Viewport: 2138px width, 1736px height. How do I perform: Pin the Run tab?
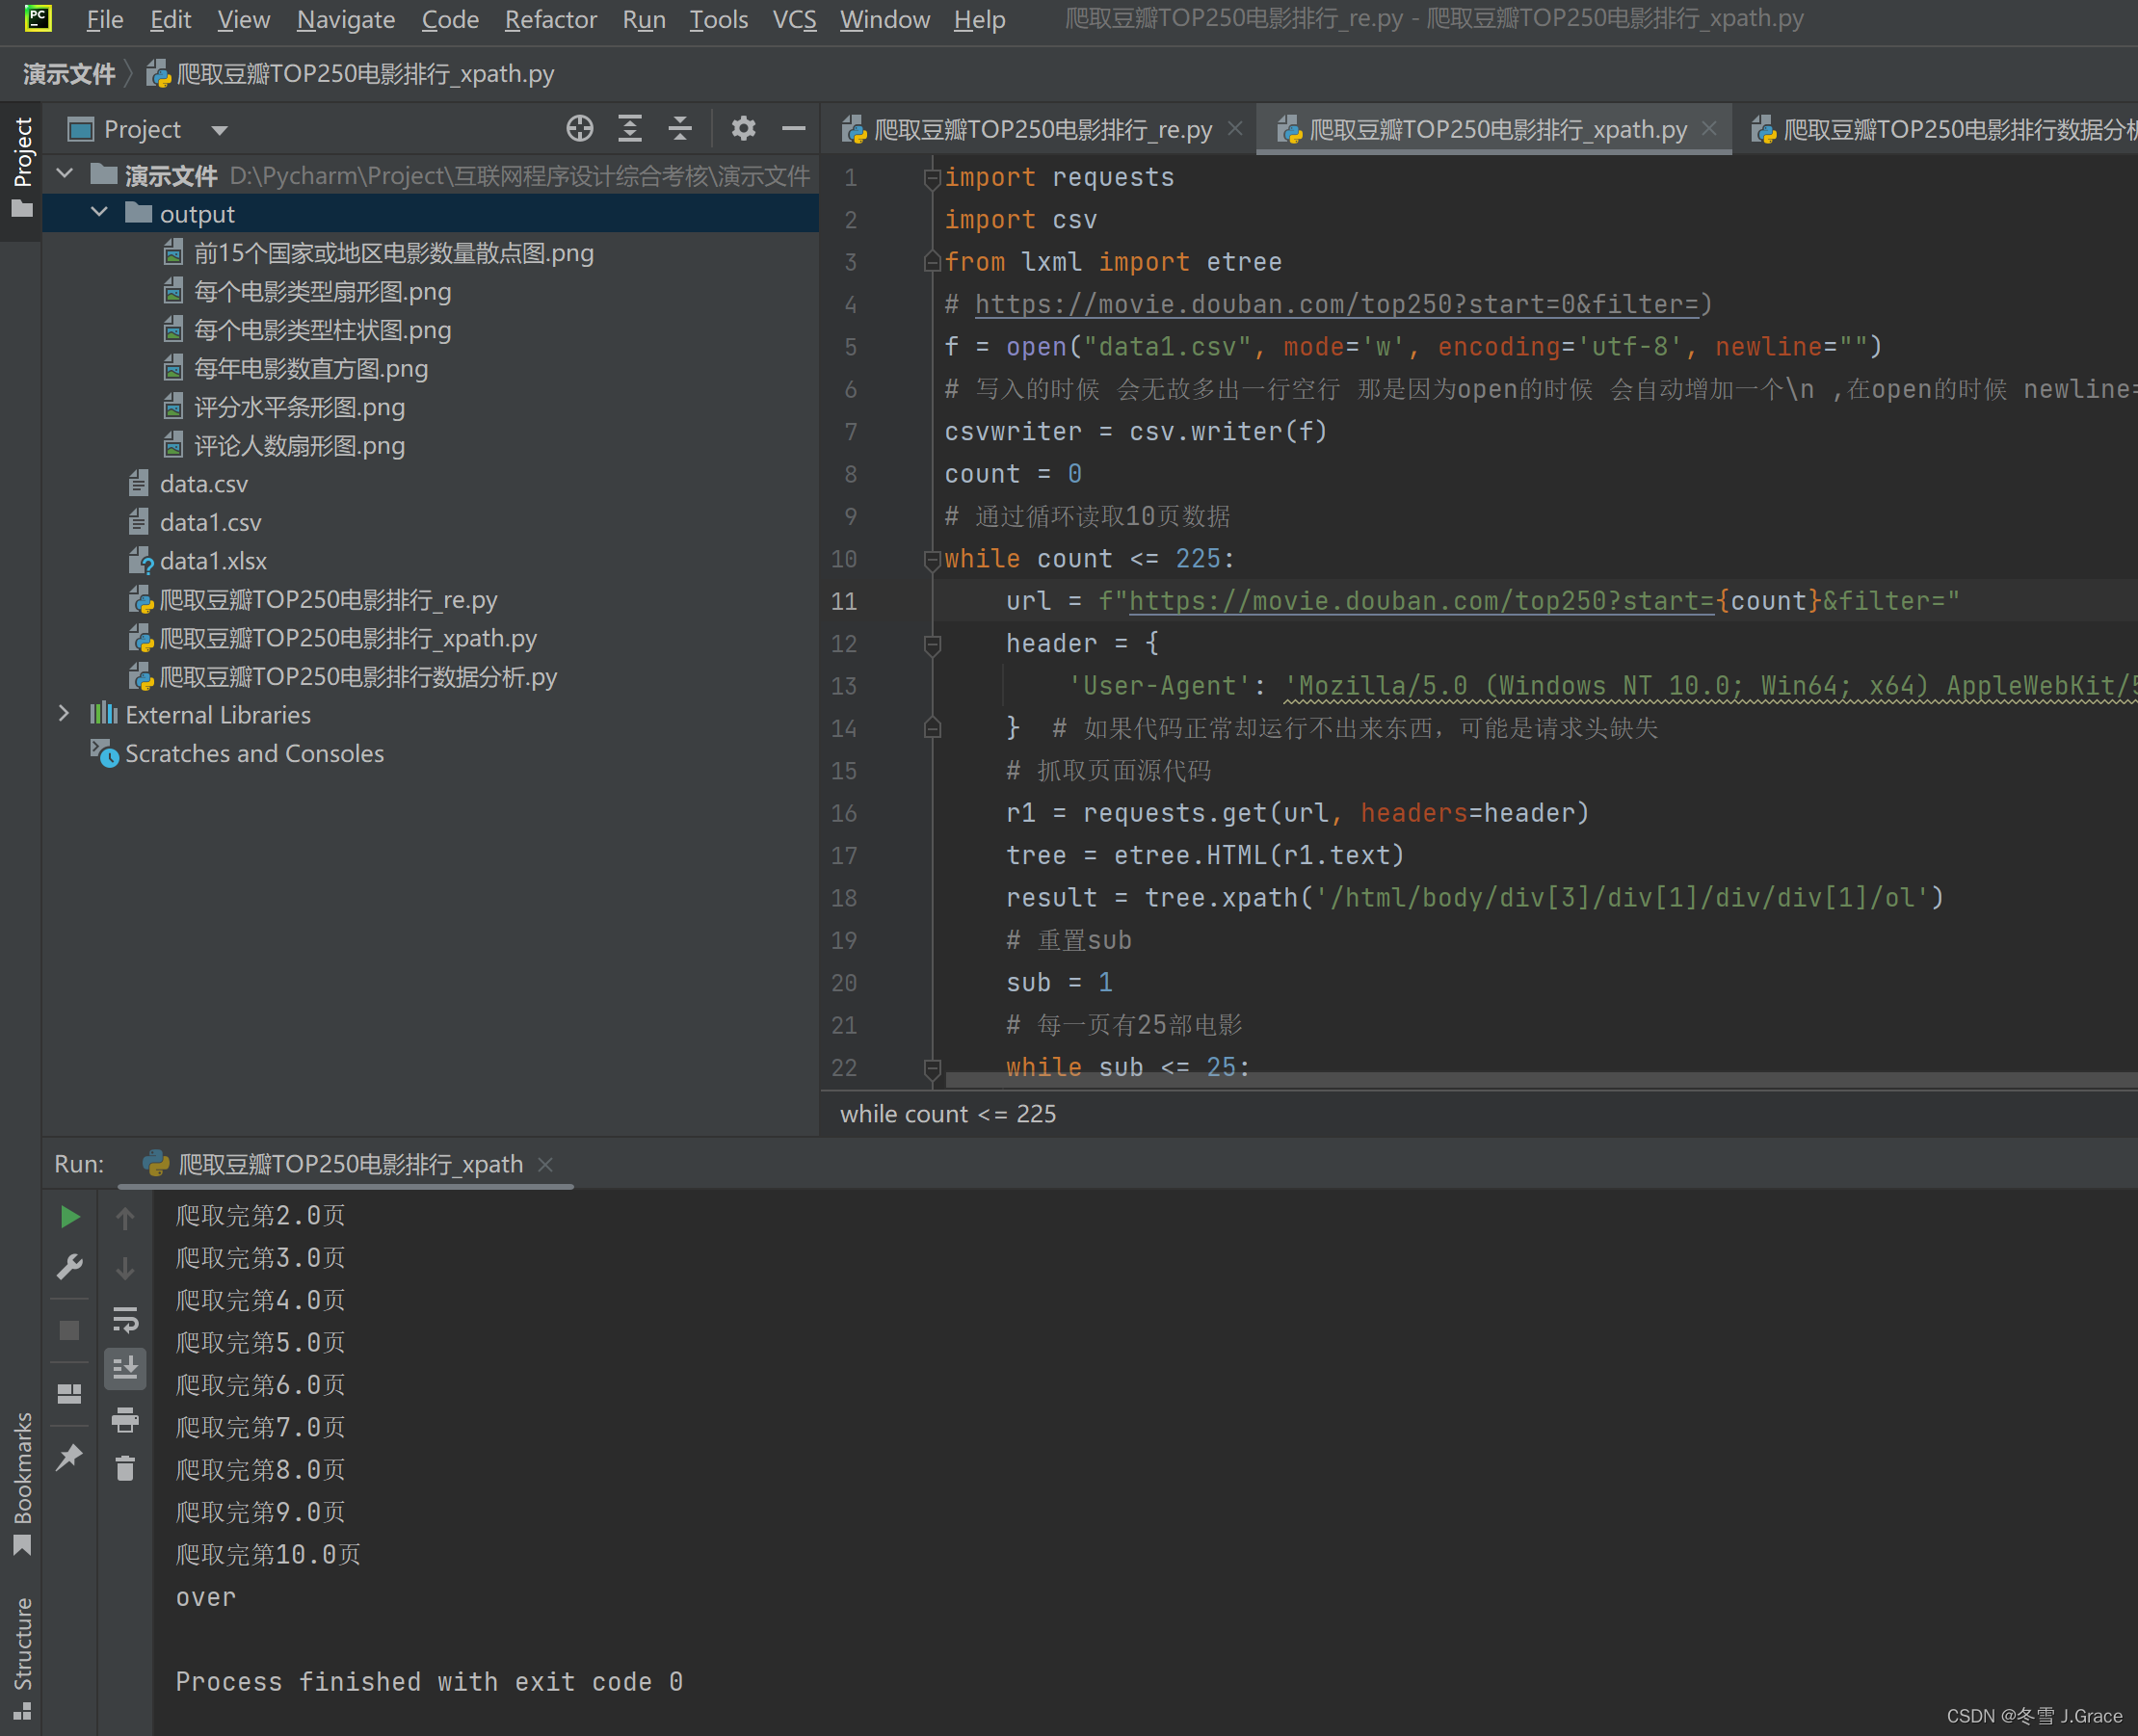pos(70,1456)
